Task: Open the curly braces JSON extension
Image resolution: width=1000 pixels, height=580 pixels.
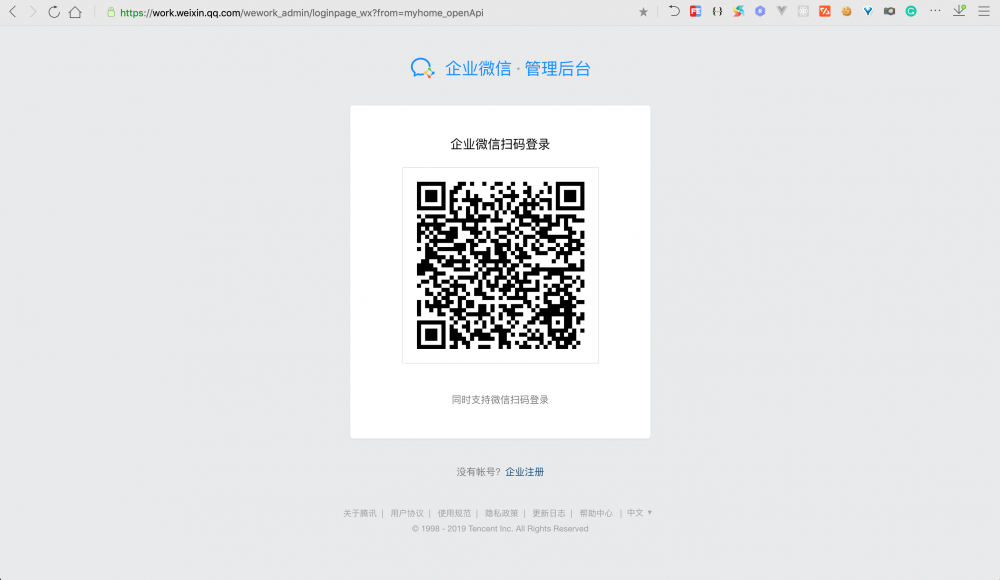Action: click(x=717, y=11)
